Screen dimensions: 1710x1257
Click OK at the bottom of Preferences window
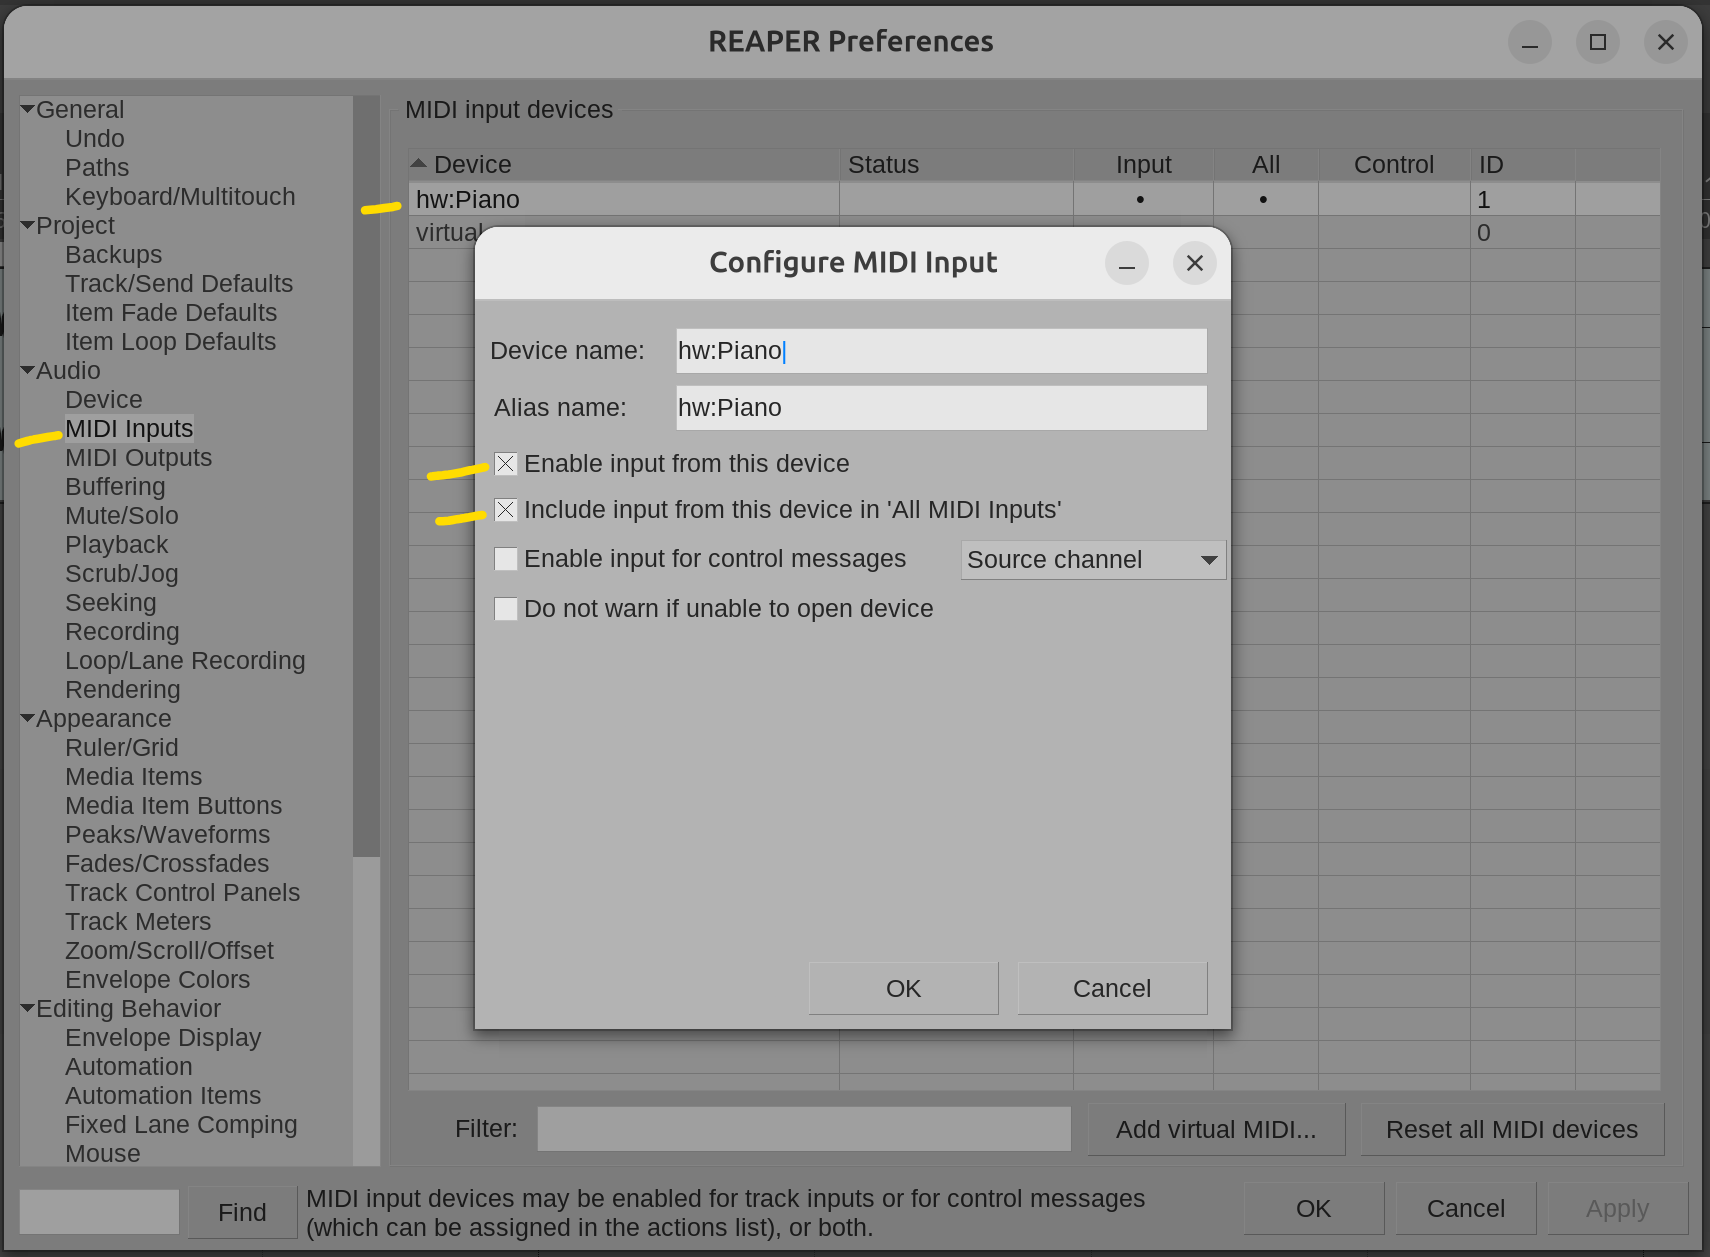coord(1313,1208)
